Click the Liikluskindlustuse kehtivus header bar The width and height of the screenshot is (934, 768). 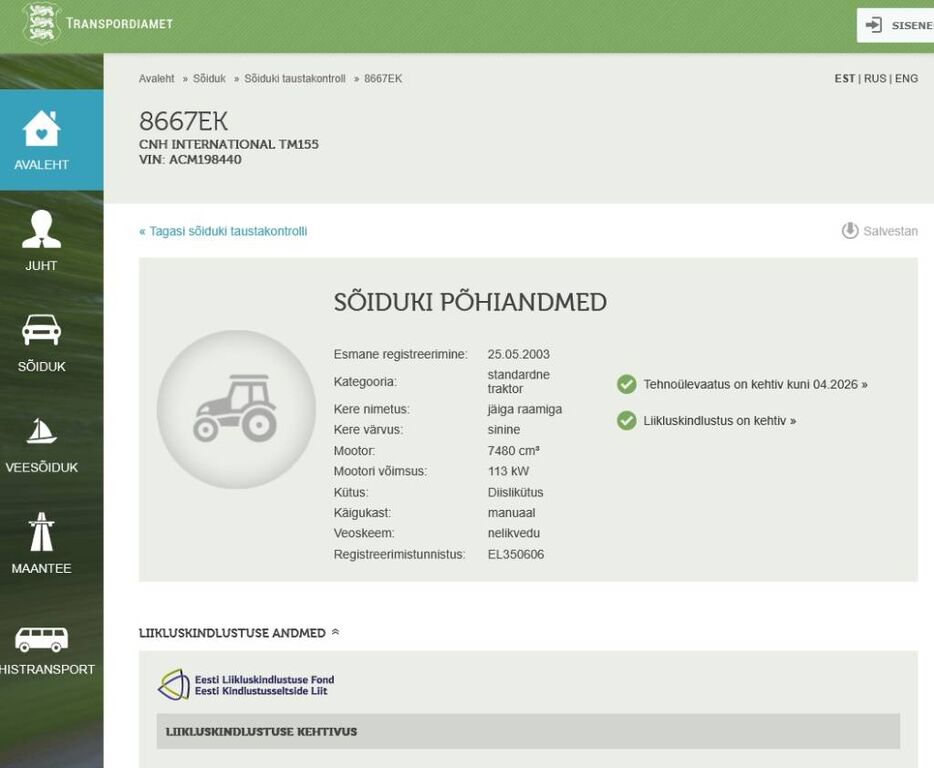pyautogui.click(x=528, y=731)
